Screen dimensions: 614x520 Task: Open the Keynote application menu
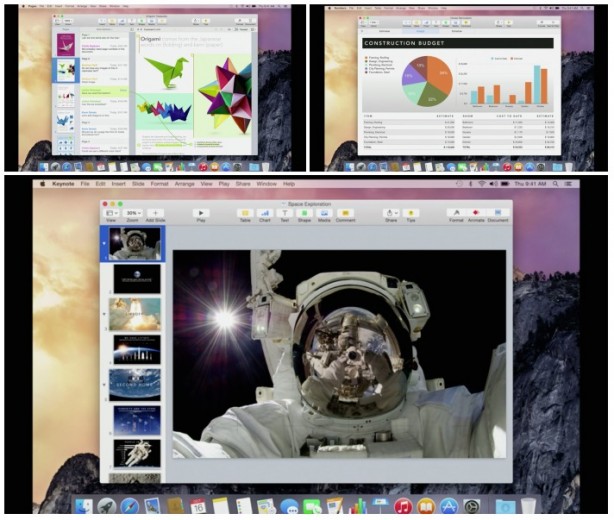(63, 184)
